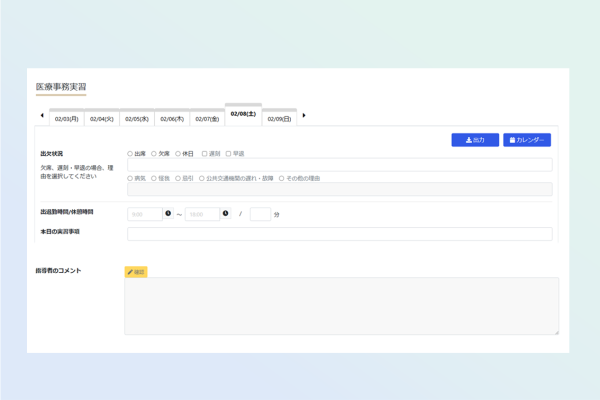Select the 出席 radio button
This screenshot has width=600, height=400.
(x=130, y=154)
